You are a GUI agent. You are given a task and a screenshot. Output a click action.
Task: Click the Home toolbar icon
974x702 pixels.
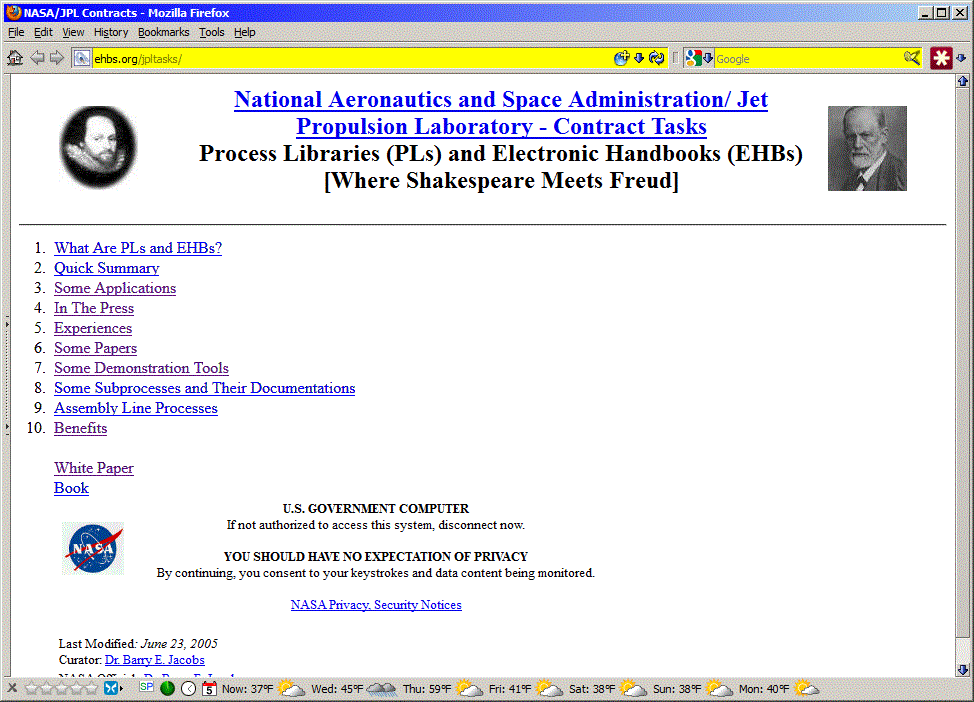[x=15, y=58]
